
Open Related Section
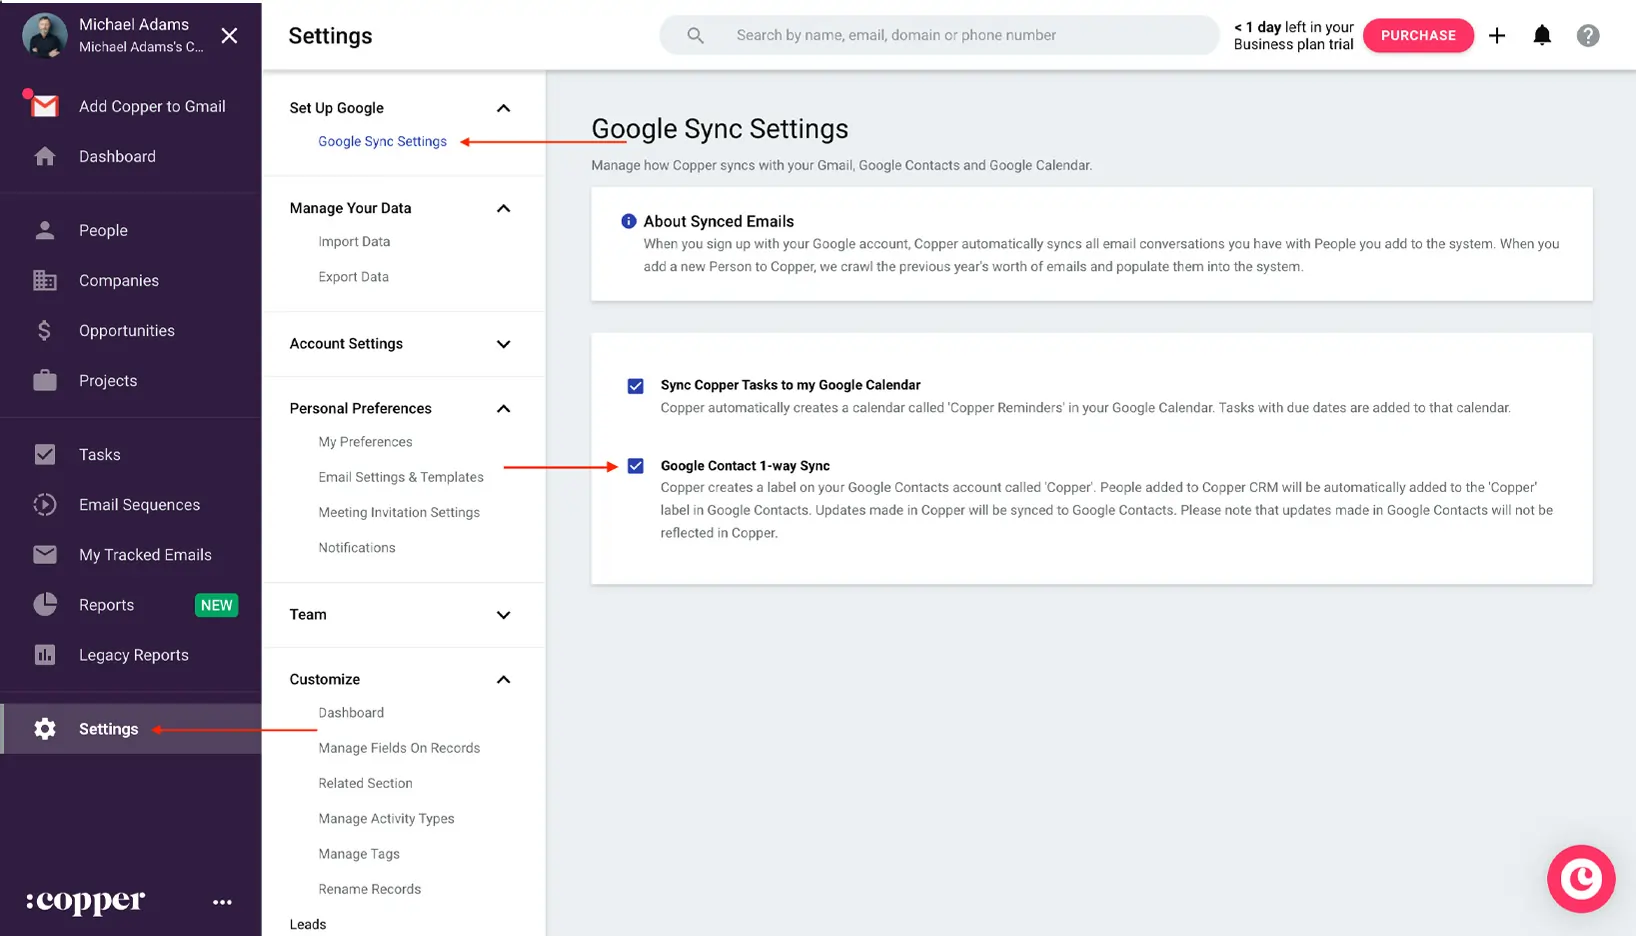(365, 783)
